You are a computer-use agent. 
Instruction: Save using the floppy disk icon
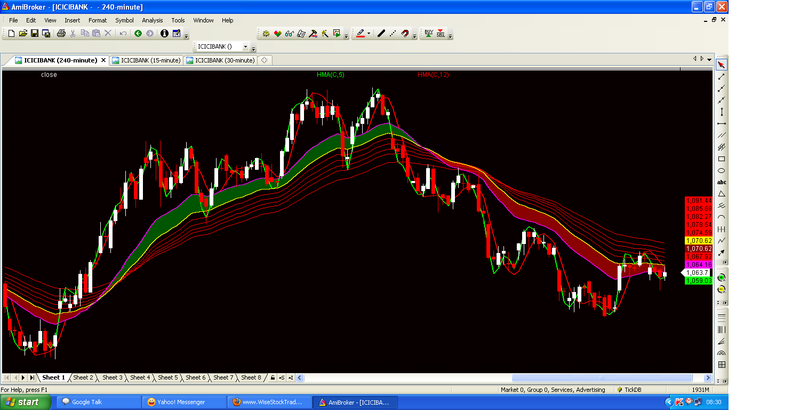[35, 33]
